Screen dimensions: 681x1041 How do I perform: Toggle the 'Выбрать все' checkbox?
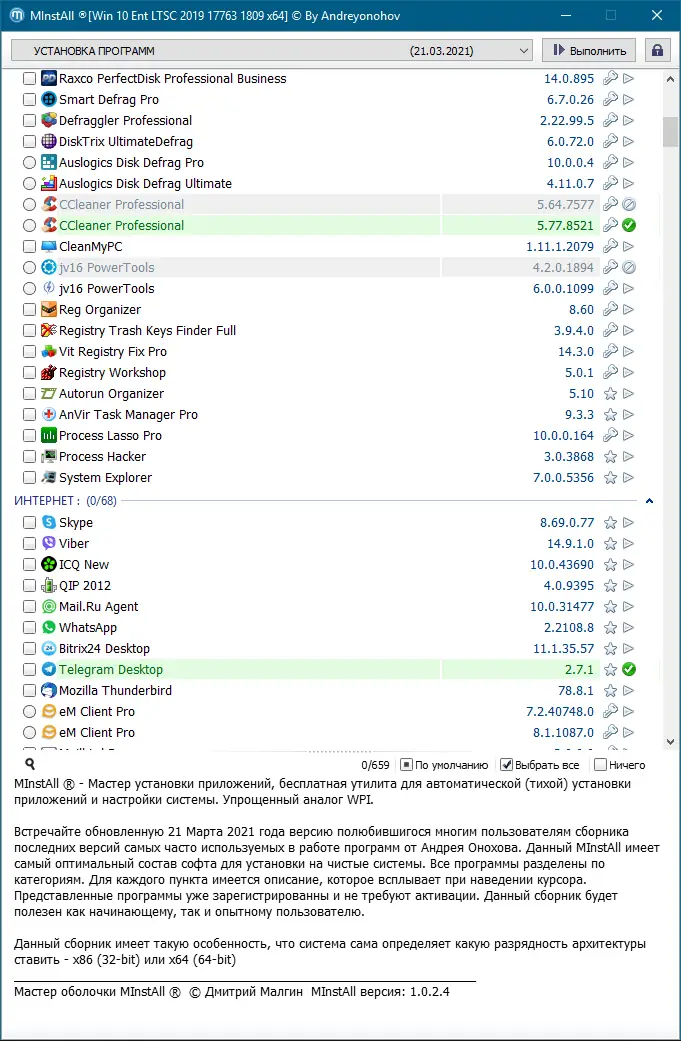(x=507, y=765)
